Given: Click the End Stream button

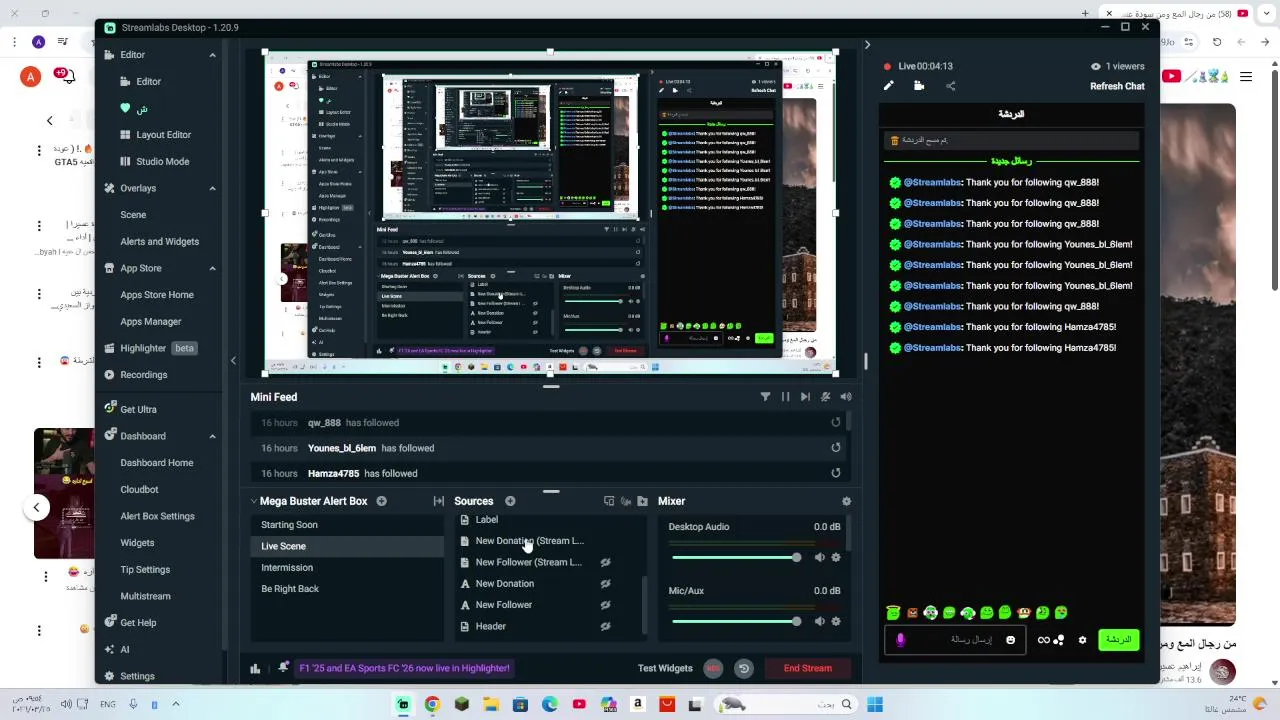Looking at the screenshot, I should (x=808, y=668).
